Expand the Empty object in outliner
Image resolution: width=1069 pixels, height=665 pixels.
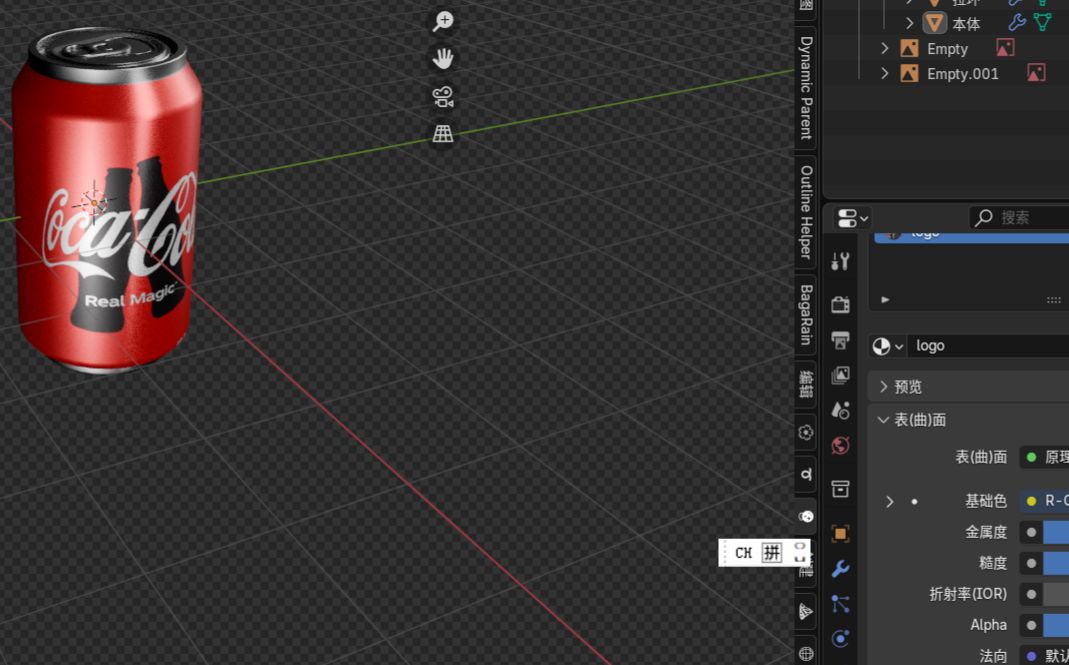884,48
